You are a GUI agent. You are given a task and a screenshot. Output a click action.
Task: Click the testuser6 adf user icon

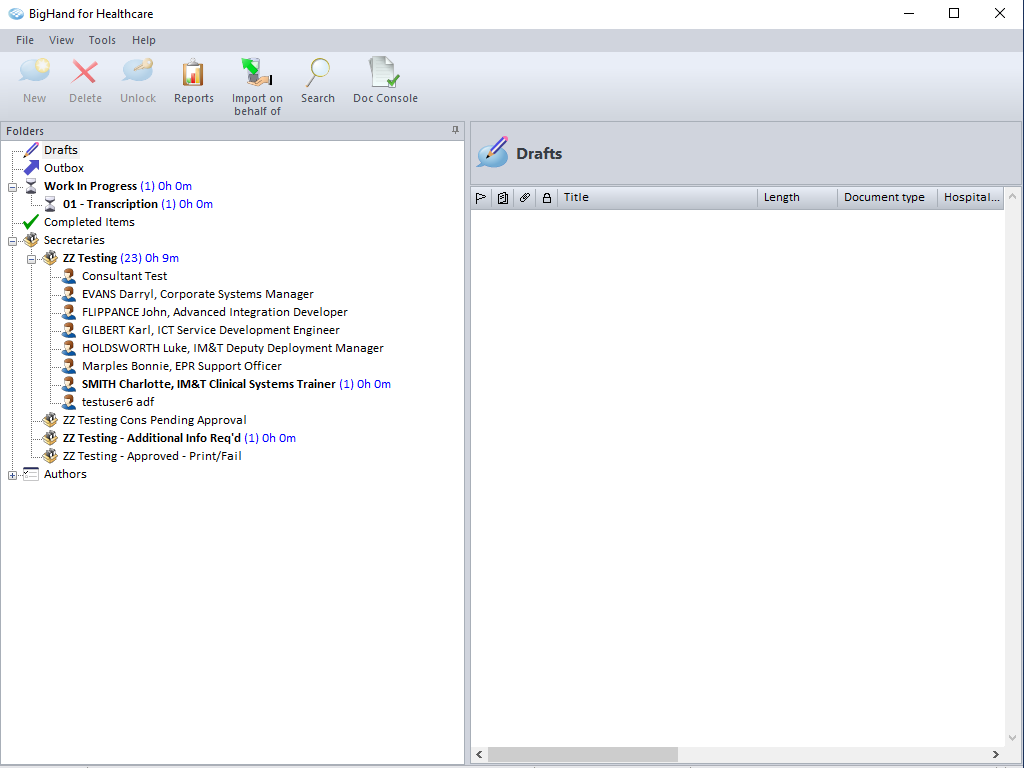click(69, 402)
